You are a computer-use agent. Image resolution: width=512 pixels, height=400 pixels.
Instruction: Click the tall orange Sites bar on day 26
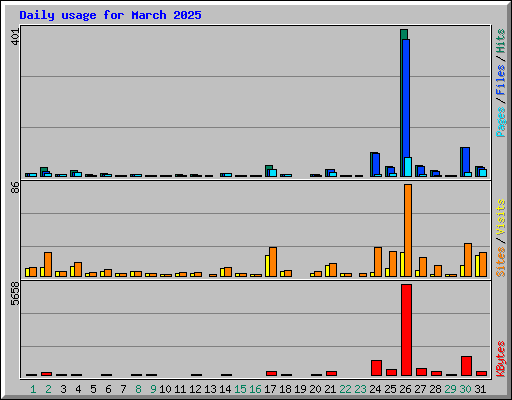pyautogui.click(x=408, y=230)
